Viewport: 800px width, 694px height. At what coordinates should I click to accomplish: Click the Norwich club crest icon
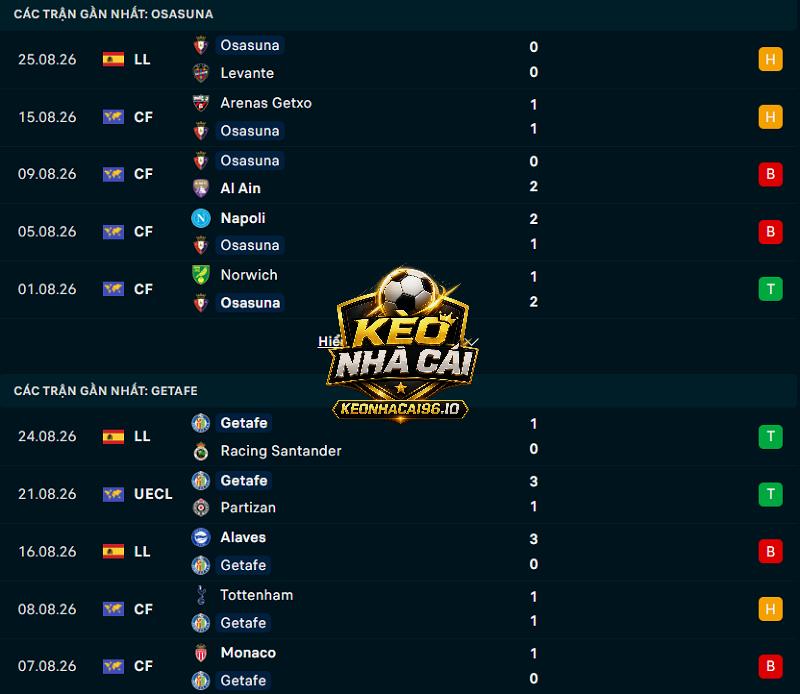point(201,275)
